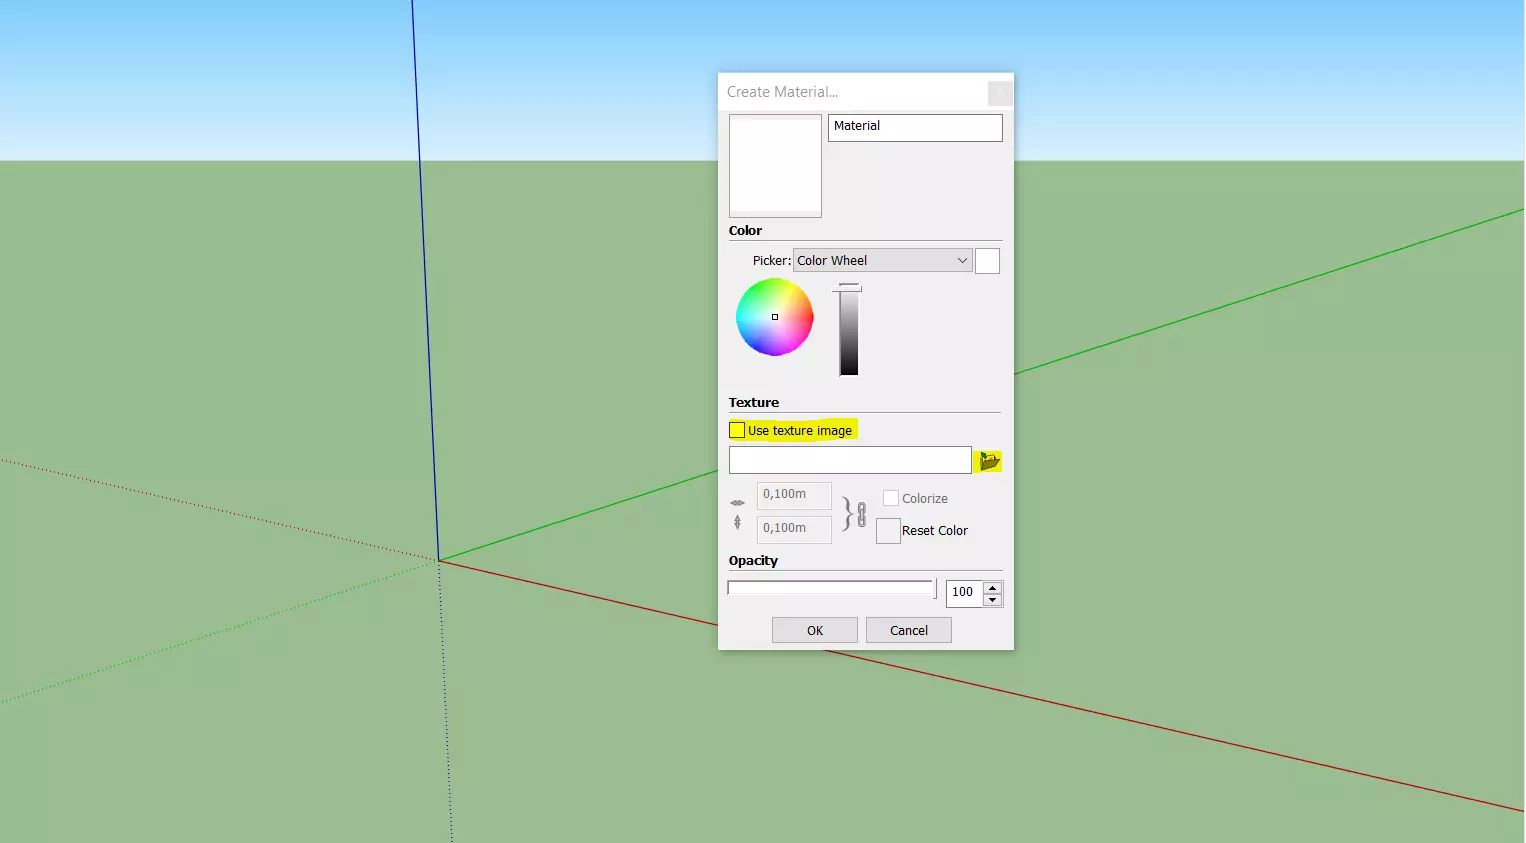1526x843 pixels.
Task: Check the Reset Color box
Action: pos(888,530)
